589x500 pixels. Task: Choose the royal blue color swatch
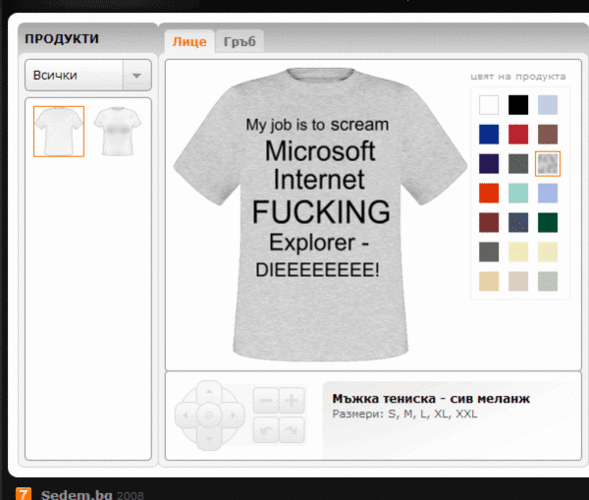489,134
